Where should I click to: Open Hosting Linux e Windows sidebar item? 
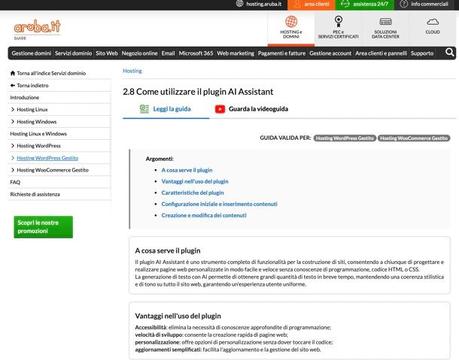[38, 134]
